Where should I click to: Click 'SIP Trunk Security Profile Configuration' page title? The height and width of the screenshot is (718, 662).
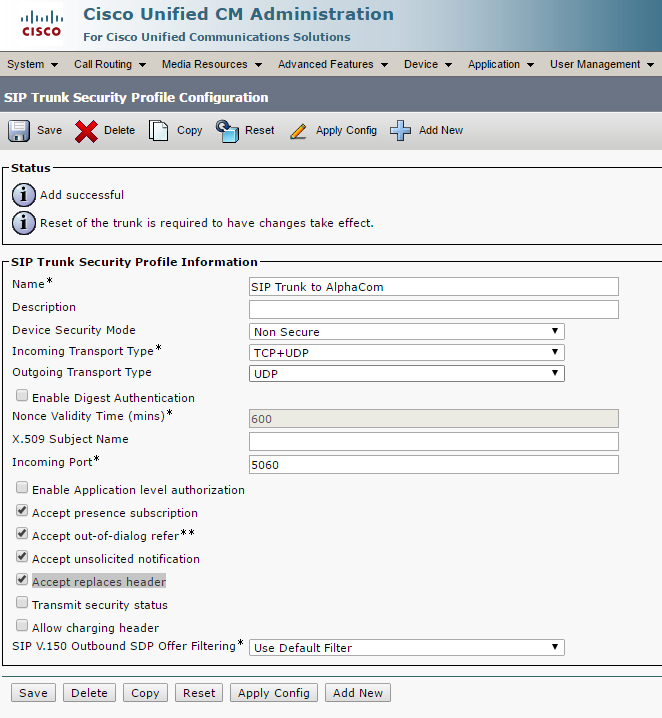[x=136, y=98]
